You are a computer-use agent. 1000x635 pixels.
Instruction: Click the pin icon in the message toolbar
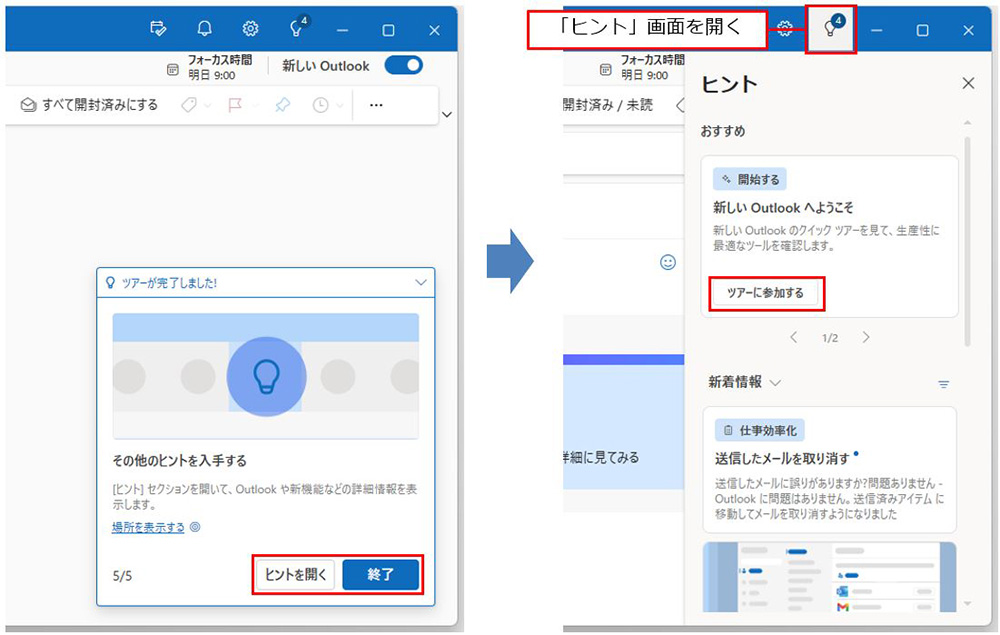[283, 104]
